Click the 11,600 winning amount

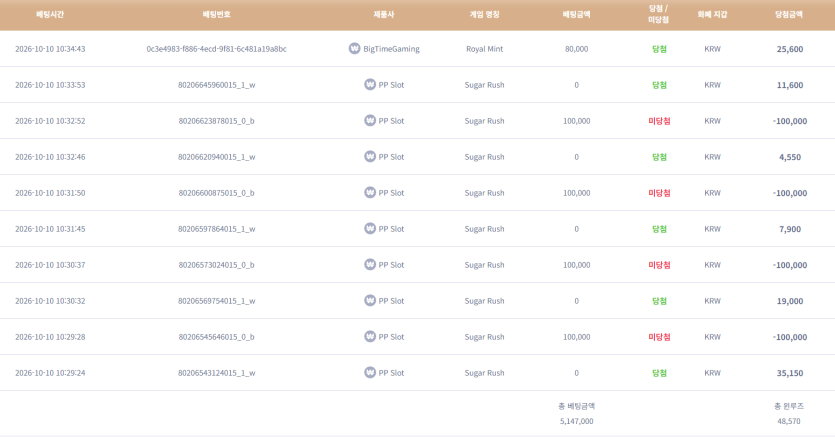coord(790,85)
